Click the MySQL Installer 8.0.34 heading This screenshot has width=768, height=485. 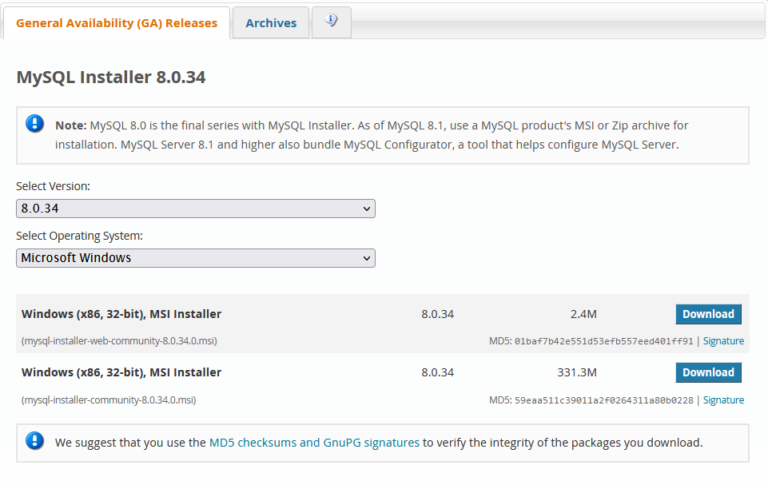(x=111, y=77)
